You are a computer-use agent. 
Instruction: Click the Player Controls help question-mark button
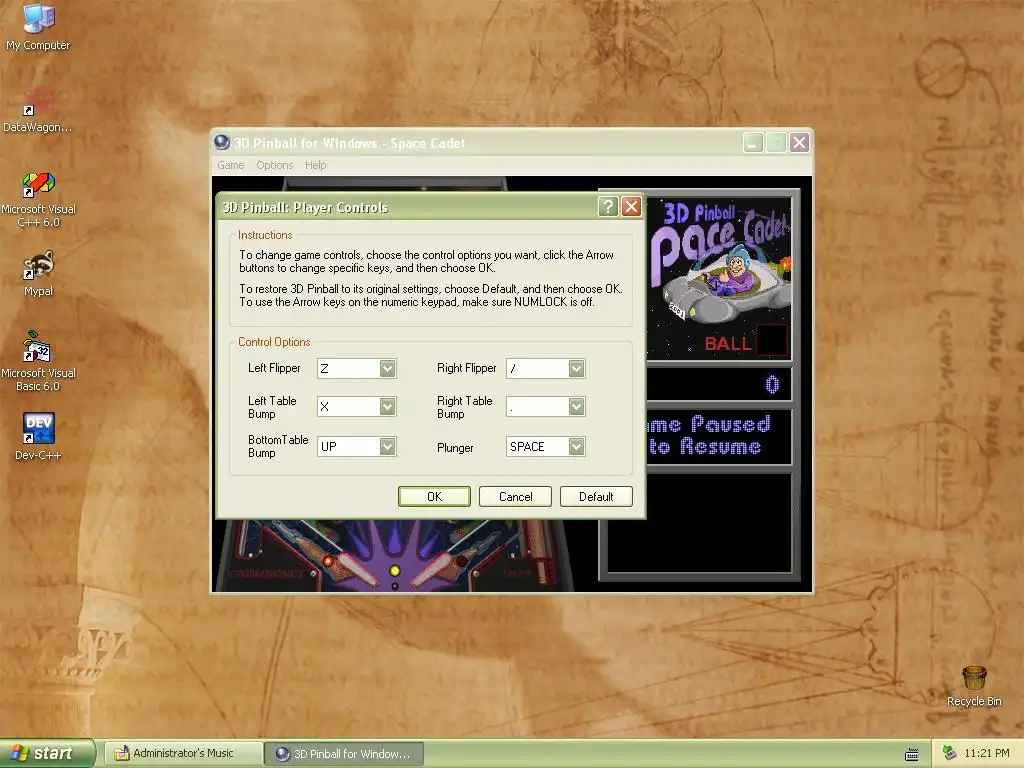(608, 207)
